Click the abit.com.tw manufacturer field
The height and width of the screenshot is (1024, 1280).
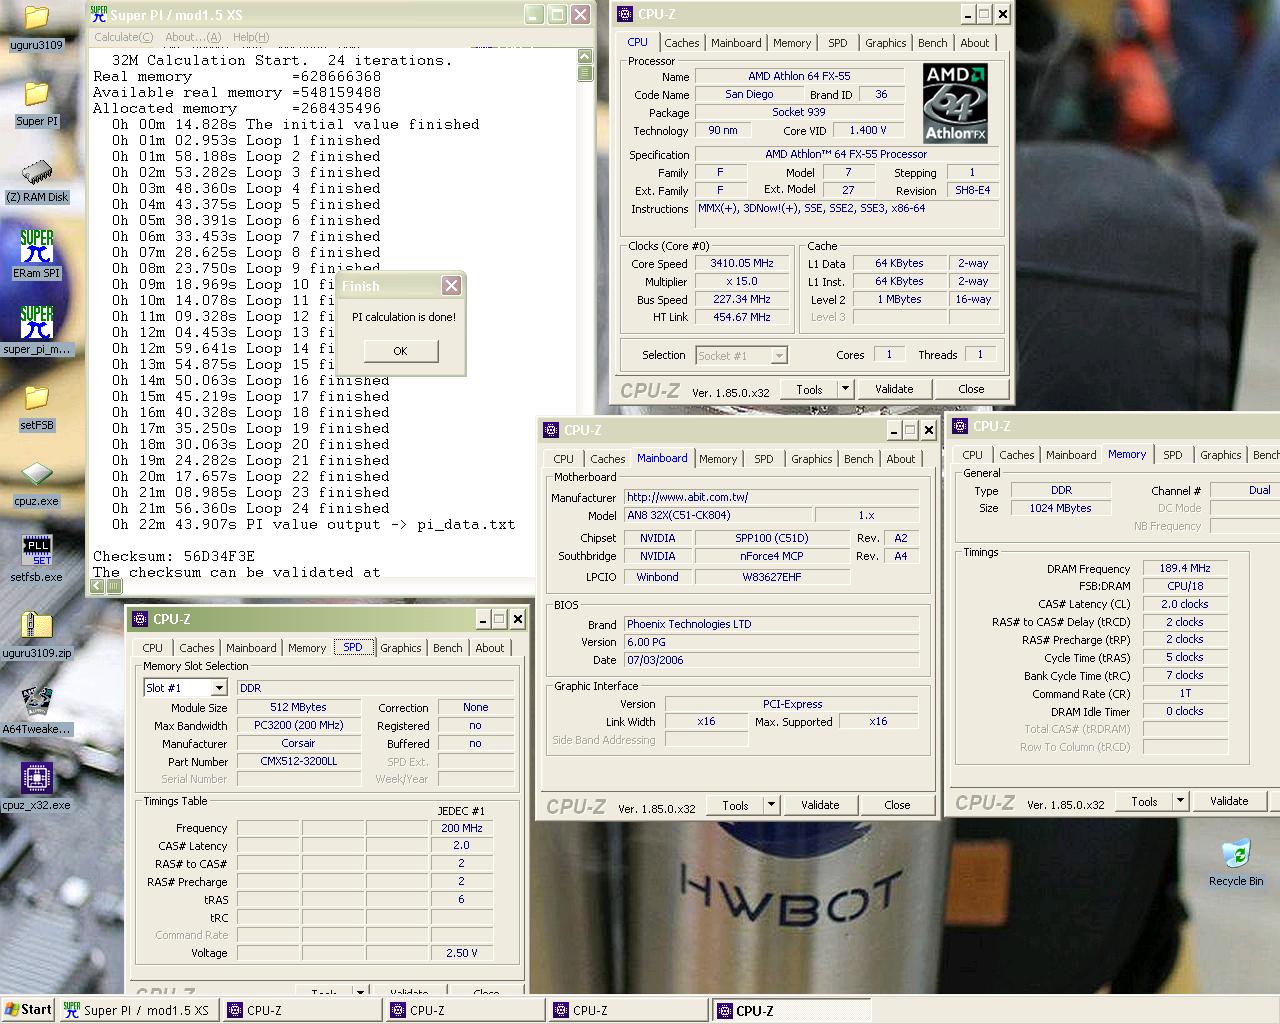[772, 497]
